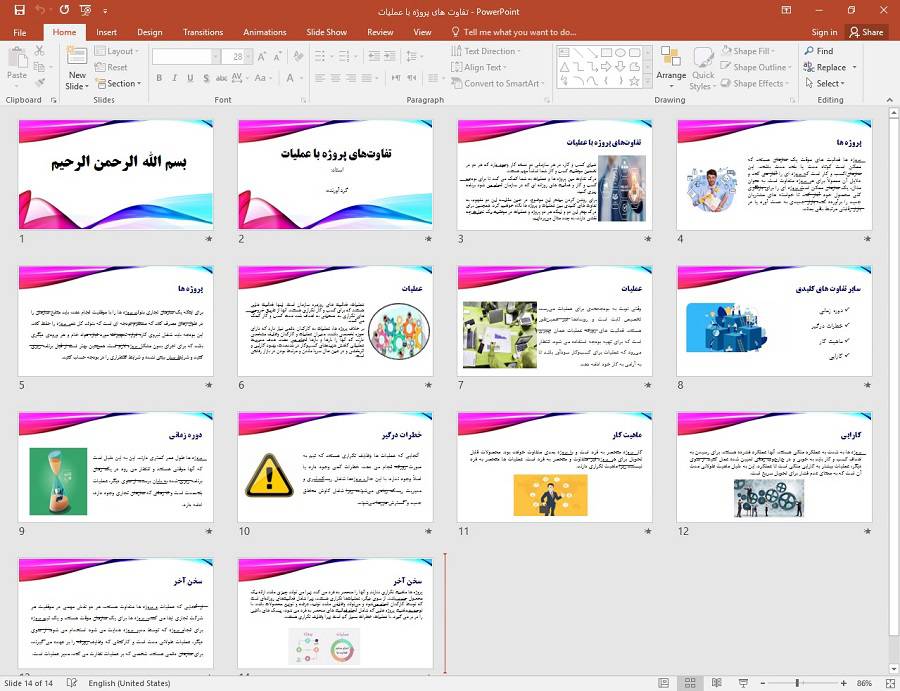The height and width of the screenshot is (691, 900).
Task: Open the Design ribbon tab
Action: click(149, 31)
